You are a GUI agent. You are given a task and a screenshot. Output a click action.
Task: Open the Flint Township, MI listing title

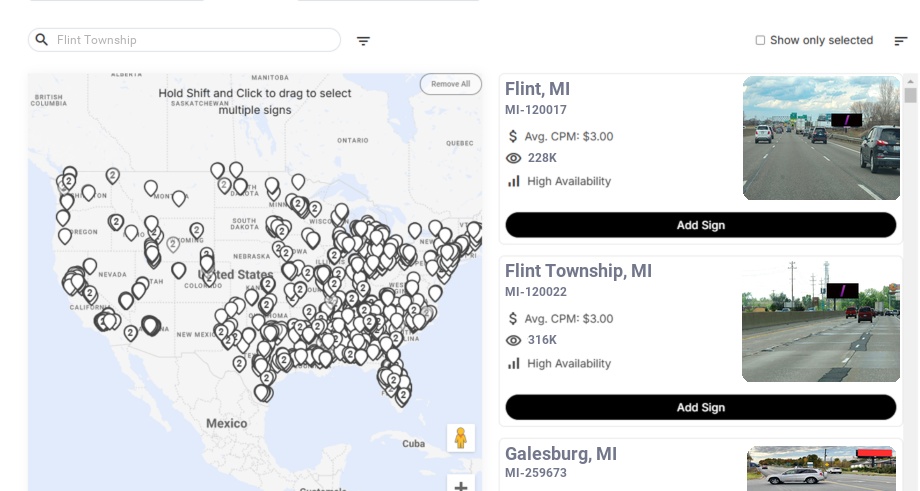[578, 271]
